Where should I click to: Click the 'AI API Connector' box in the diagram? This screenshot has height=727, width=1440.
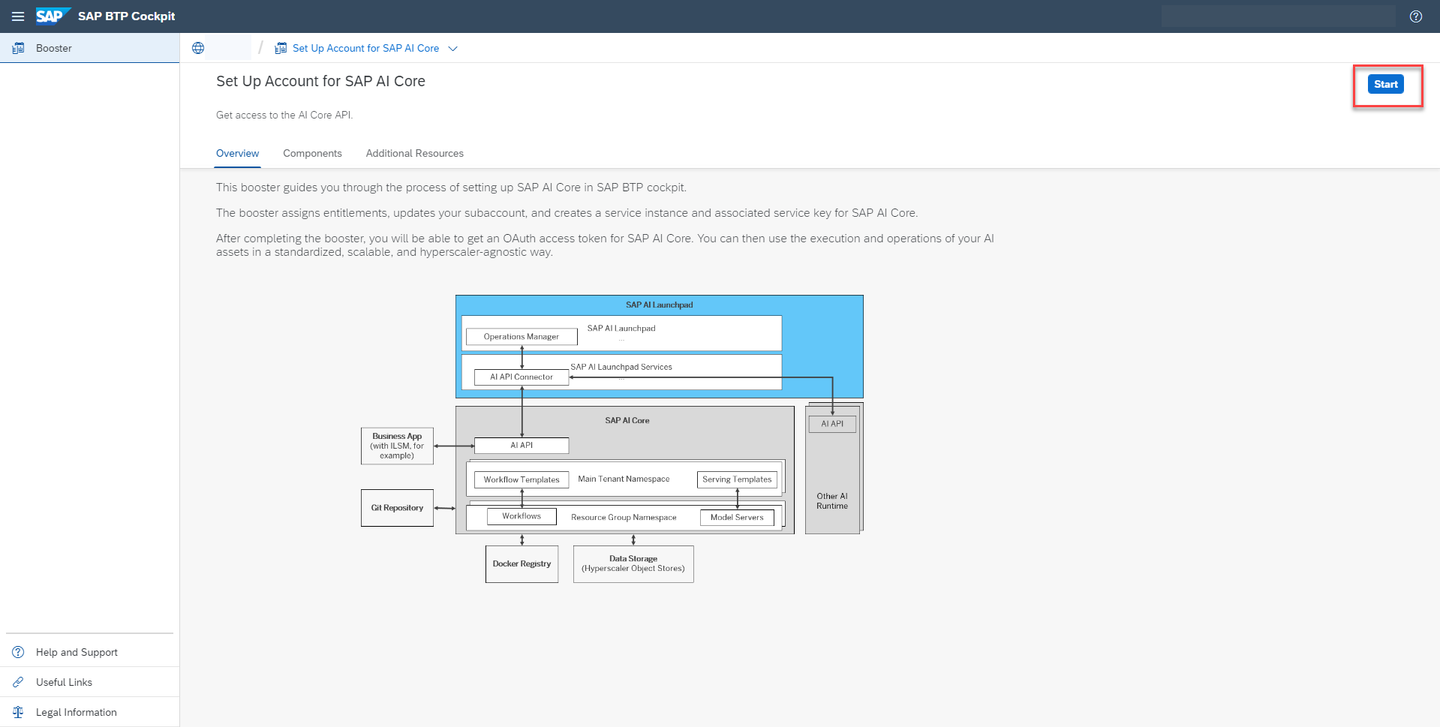pos(521,377)
